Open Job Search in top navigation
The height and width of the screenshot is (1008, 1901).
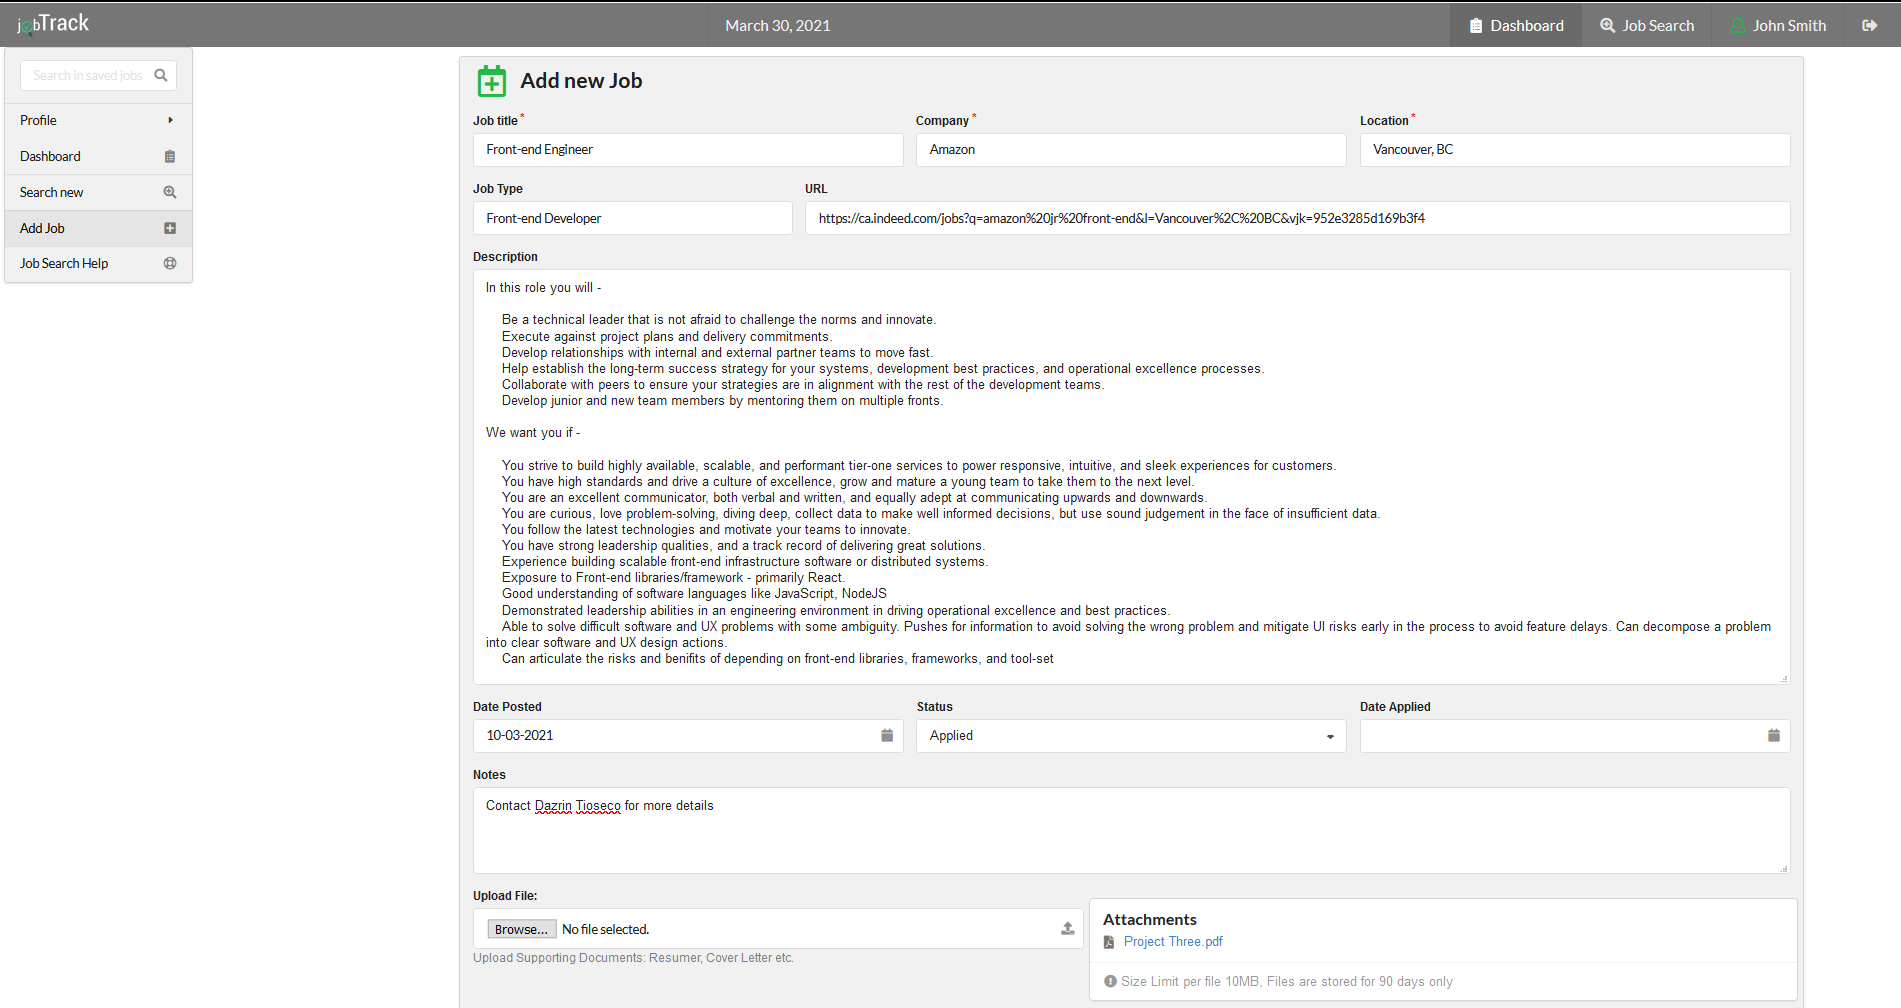[1647, 26]
